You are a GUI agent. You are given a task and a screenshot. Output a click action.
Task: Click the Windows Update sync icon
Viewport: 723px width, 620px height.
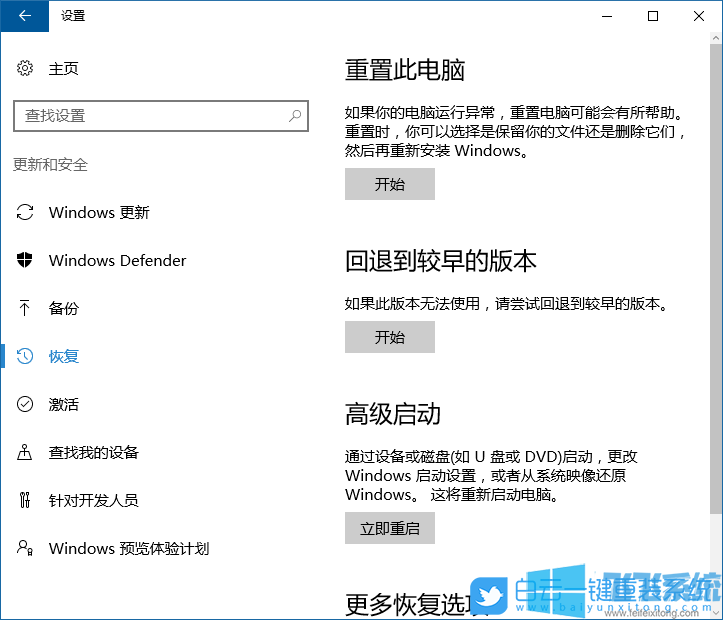[x=25, y=212]
